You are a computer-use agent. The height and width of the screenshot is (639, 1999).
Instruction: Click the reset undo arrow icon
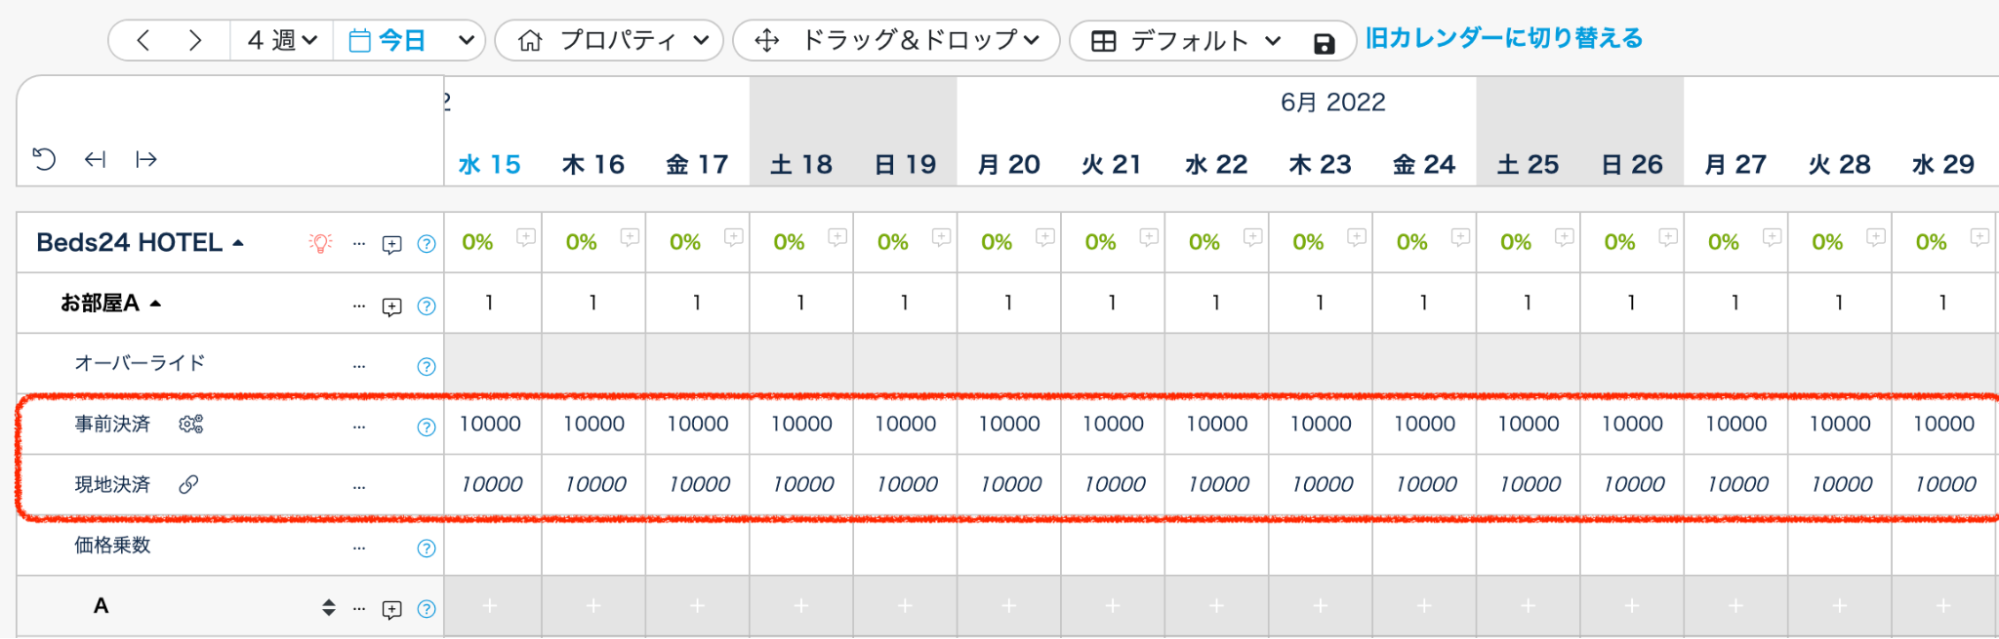(x=44, y=159)
